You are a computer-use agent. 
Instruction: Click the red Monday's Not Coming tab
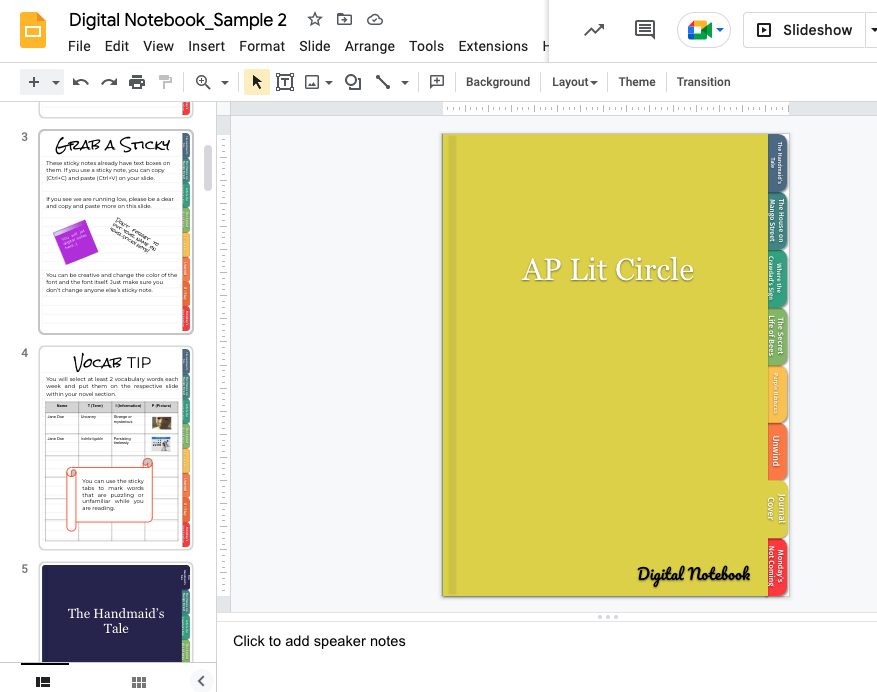click(x=777, y=567)
